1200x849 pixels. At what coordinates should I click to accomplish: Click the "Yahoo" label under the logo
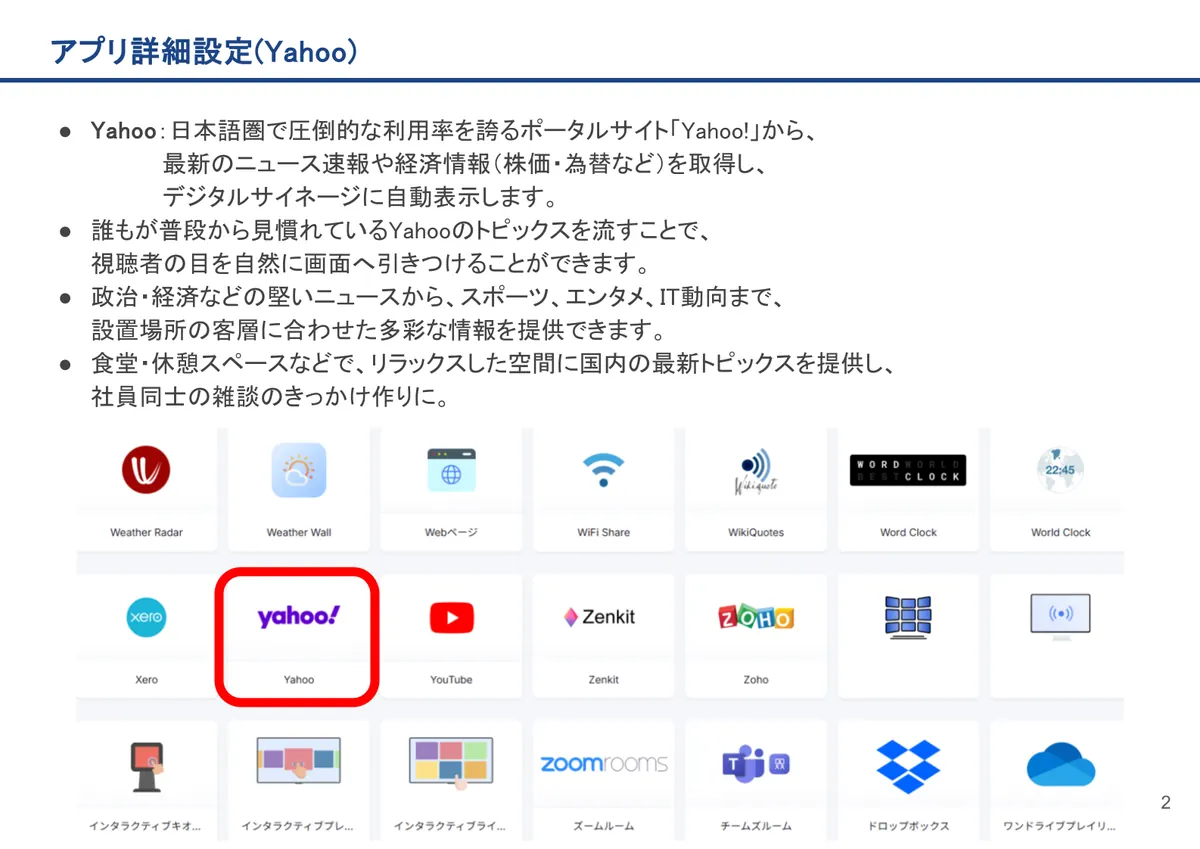coord(298,680)
